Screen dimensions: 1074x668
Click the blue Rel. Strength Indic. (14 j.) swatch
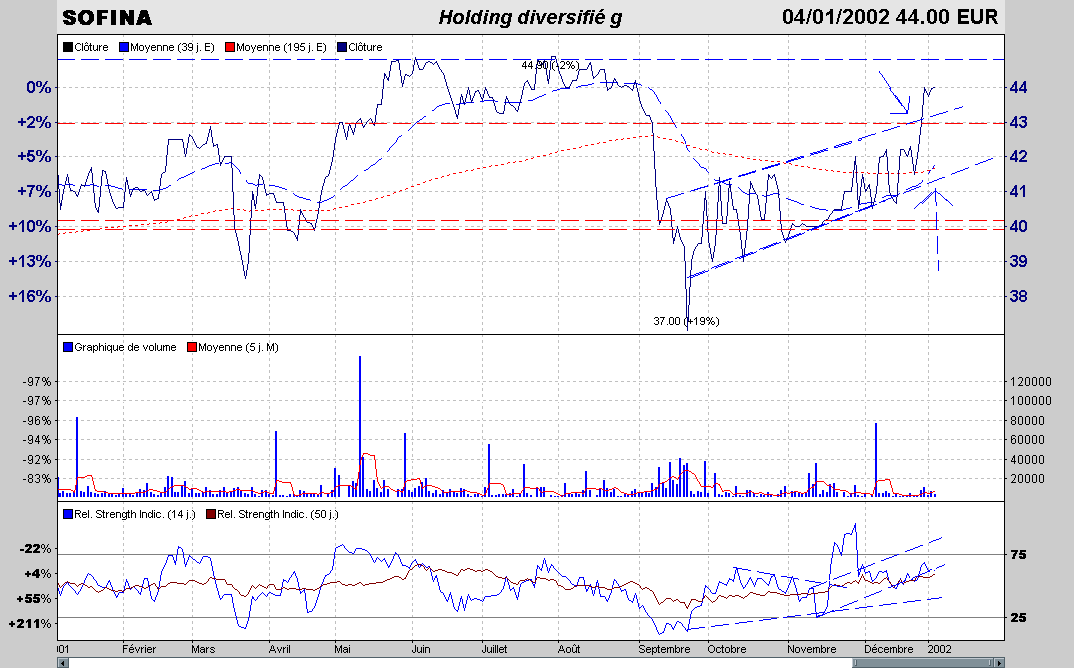coord(68,515)
